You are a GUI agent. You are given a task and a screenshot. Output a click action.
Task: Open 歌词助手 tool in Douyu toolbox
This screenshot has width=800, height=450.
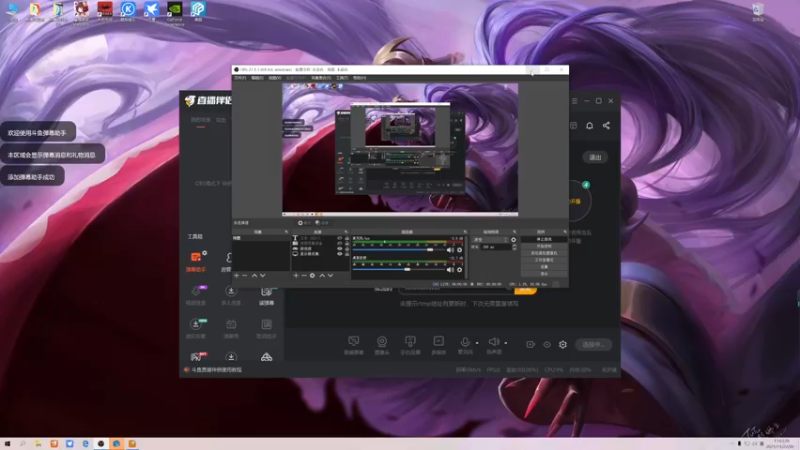pos(266,329)
